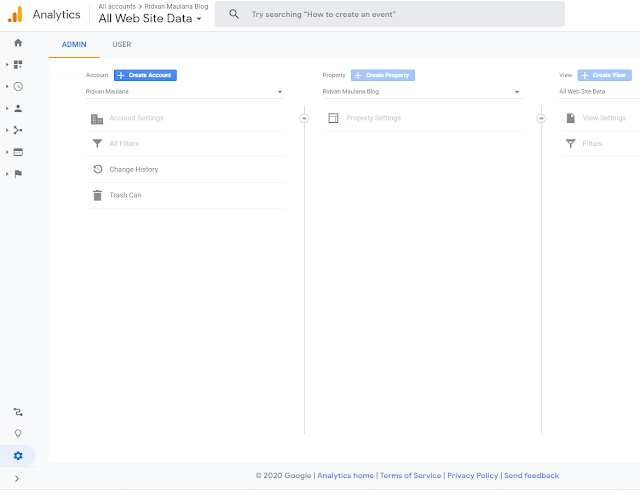Click the Create Property button

click(383, 75)
